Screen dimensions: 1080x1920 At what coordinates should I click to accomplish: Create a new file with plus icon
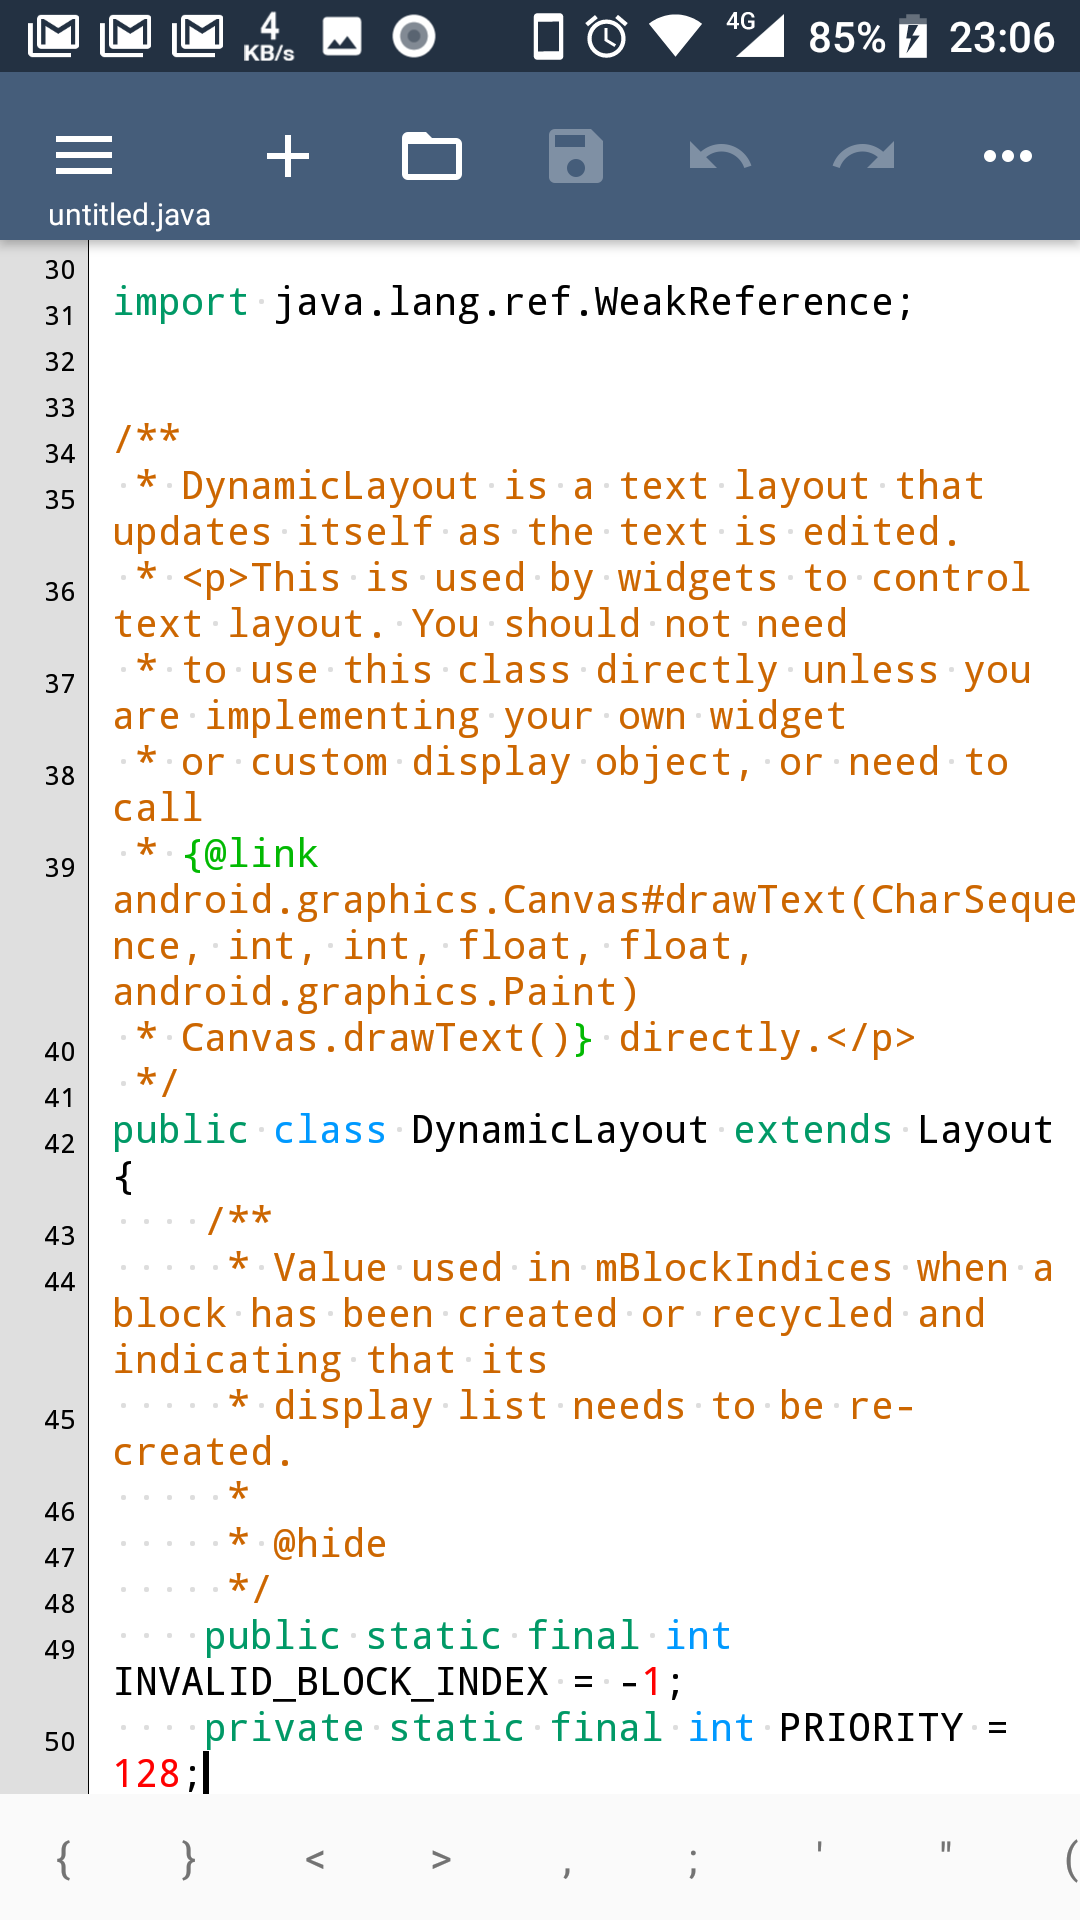click(288, 156)
